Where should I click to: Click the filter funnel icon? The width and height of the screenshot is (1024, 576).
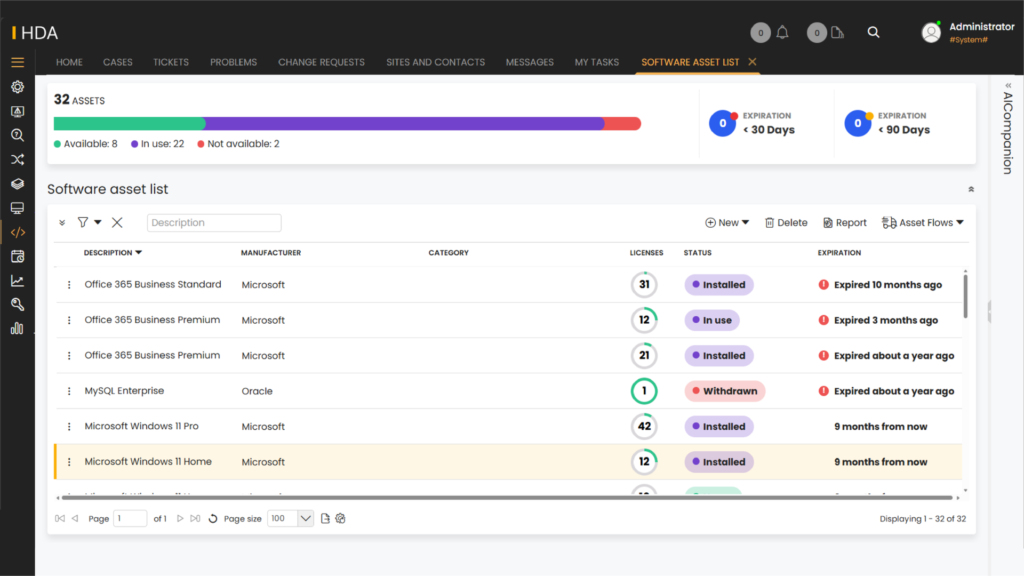83,223
